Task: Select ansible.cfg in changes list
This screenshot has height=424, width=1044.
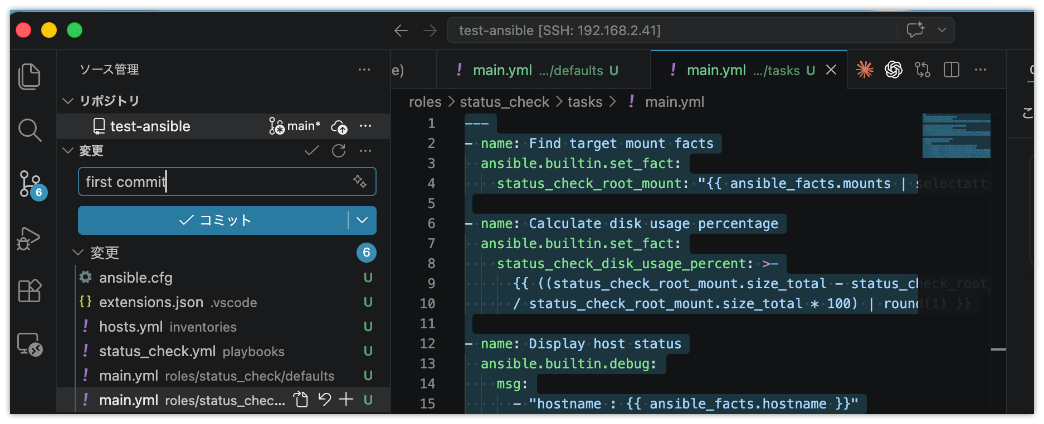Action: [224, 278]
